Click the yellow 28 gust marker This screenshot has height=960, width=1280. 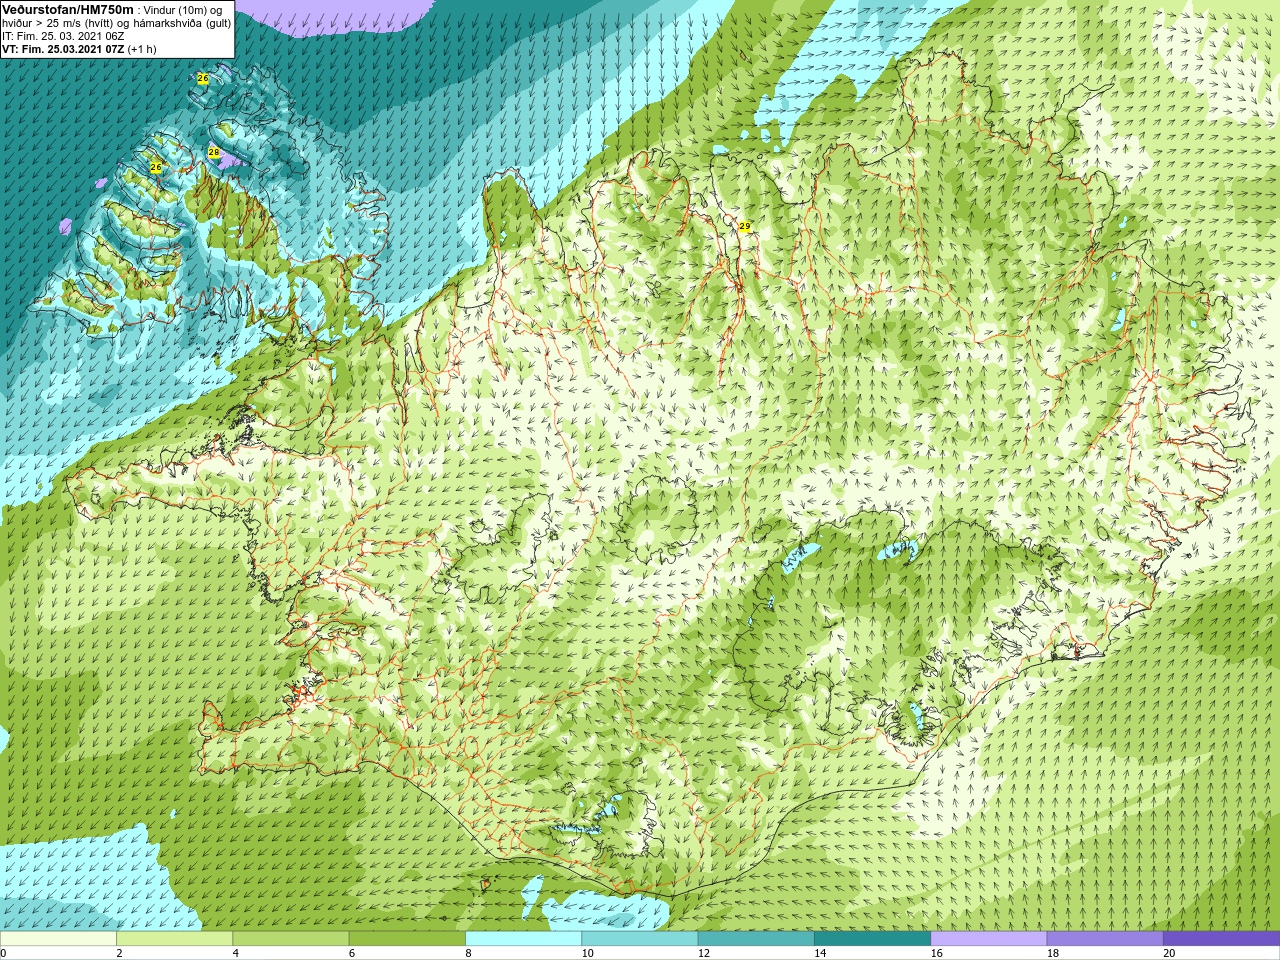[x=214, y=152]
